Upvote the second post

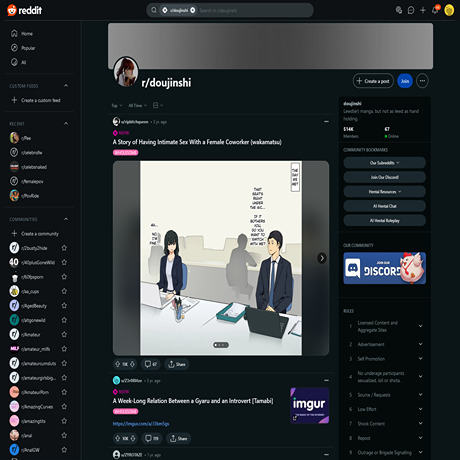click(117, 438)
